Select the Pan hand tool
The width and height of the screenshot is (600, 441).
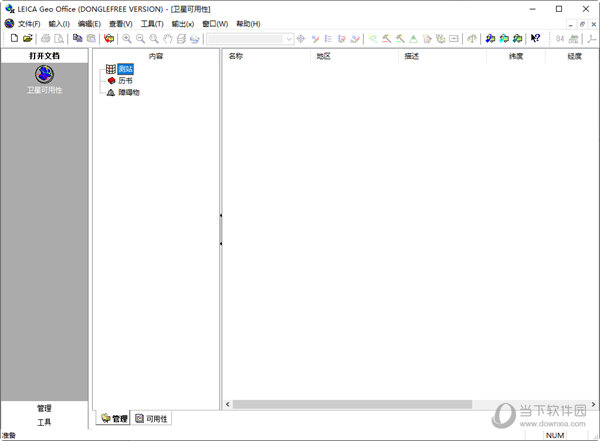168,38
